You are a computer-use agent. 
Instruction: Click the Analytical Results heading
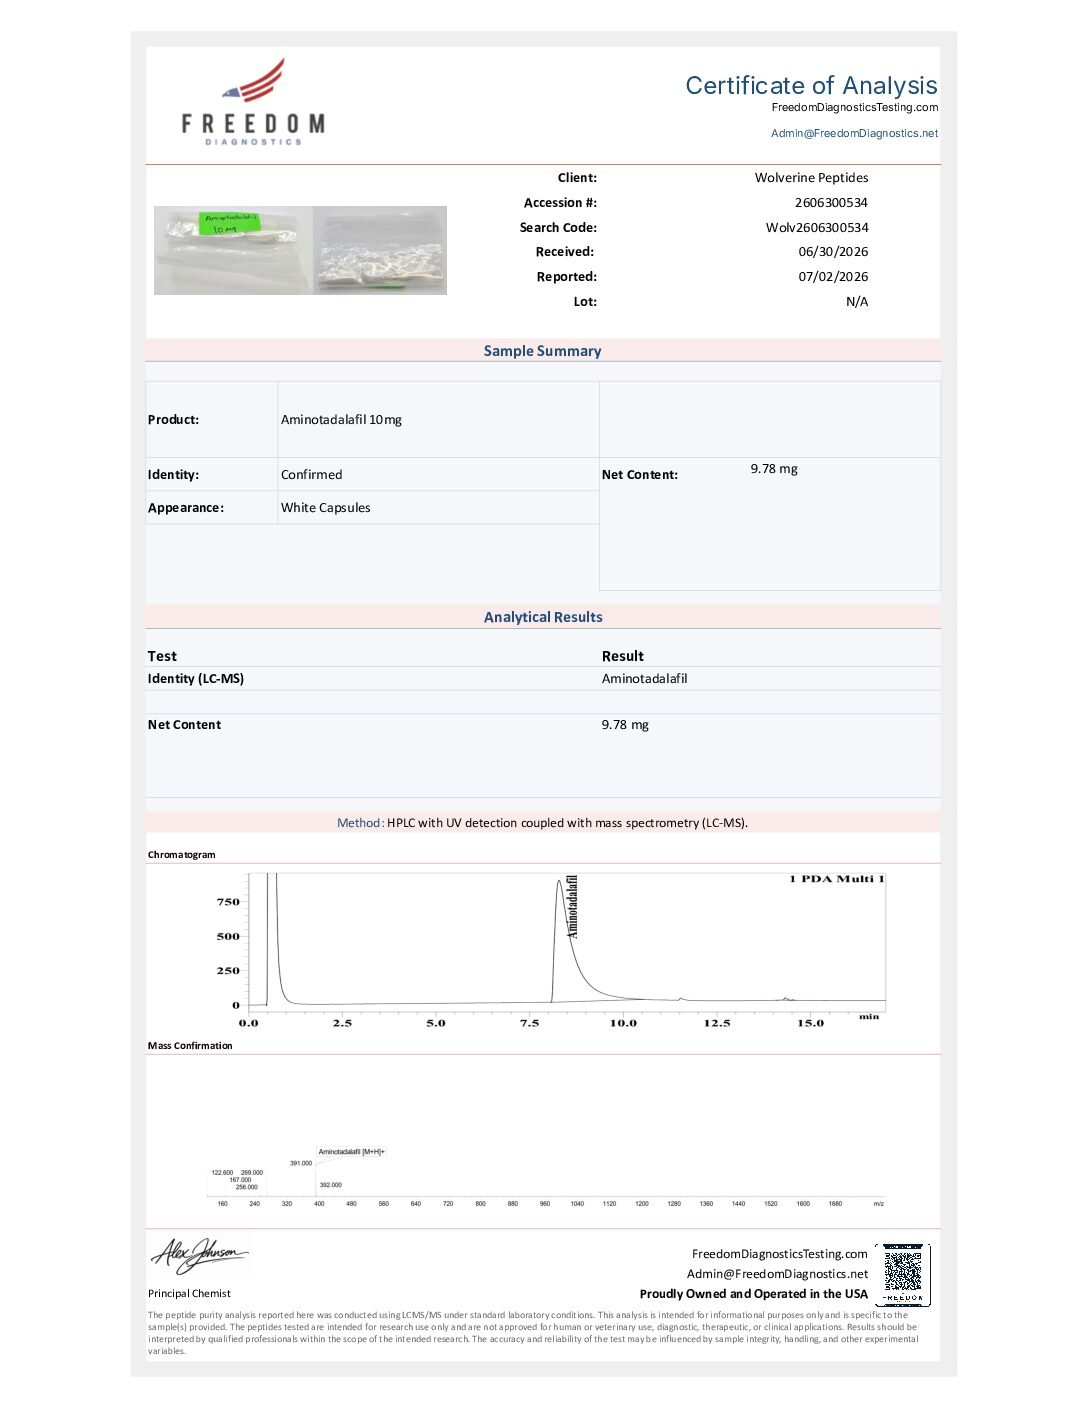coord(543,617)
